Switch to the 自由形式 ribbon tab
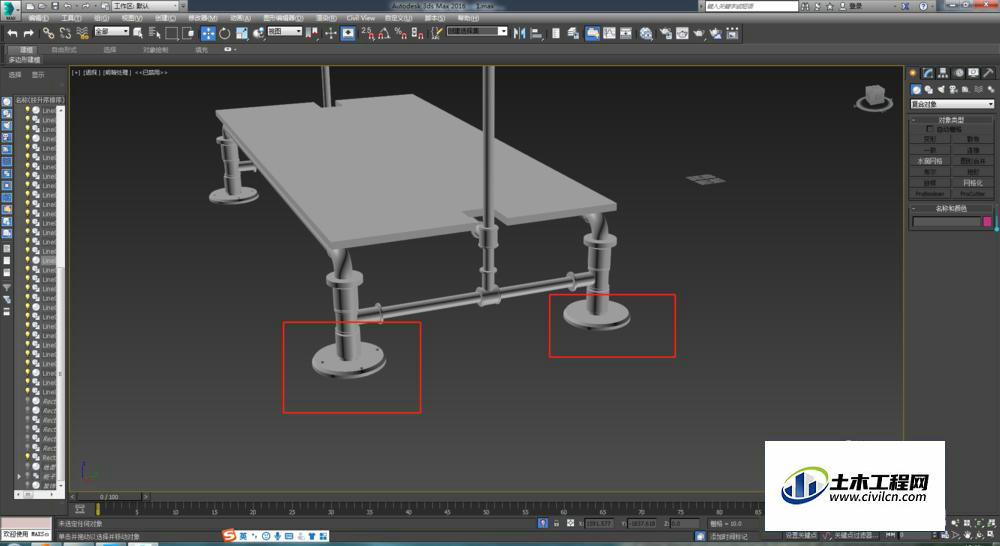This screenshot has height=546, width=1000. click(x=64, y=50)
